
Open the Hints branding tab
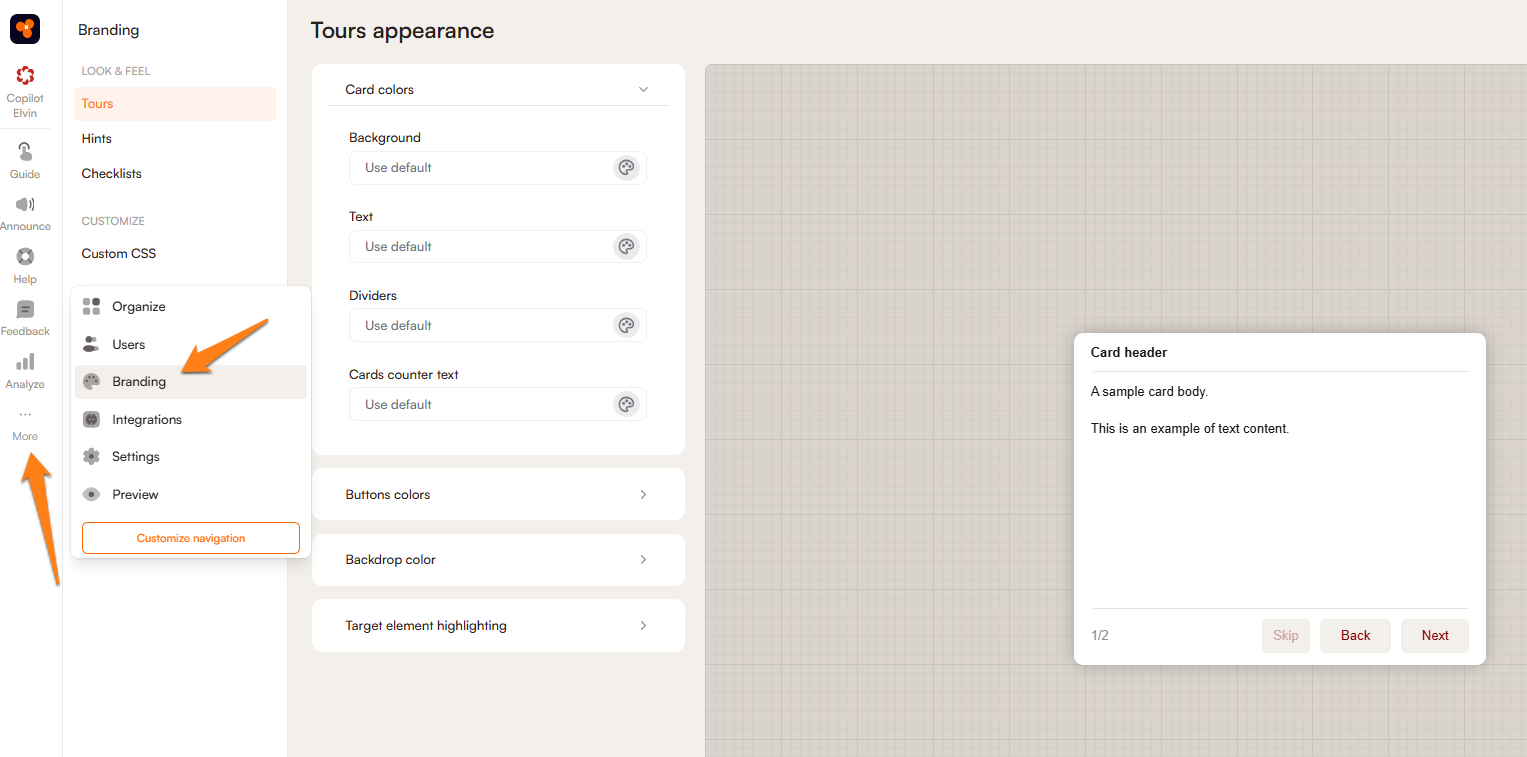pyautogui.click(x=97, y=139)
